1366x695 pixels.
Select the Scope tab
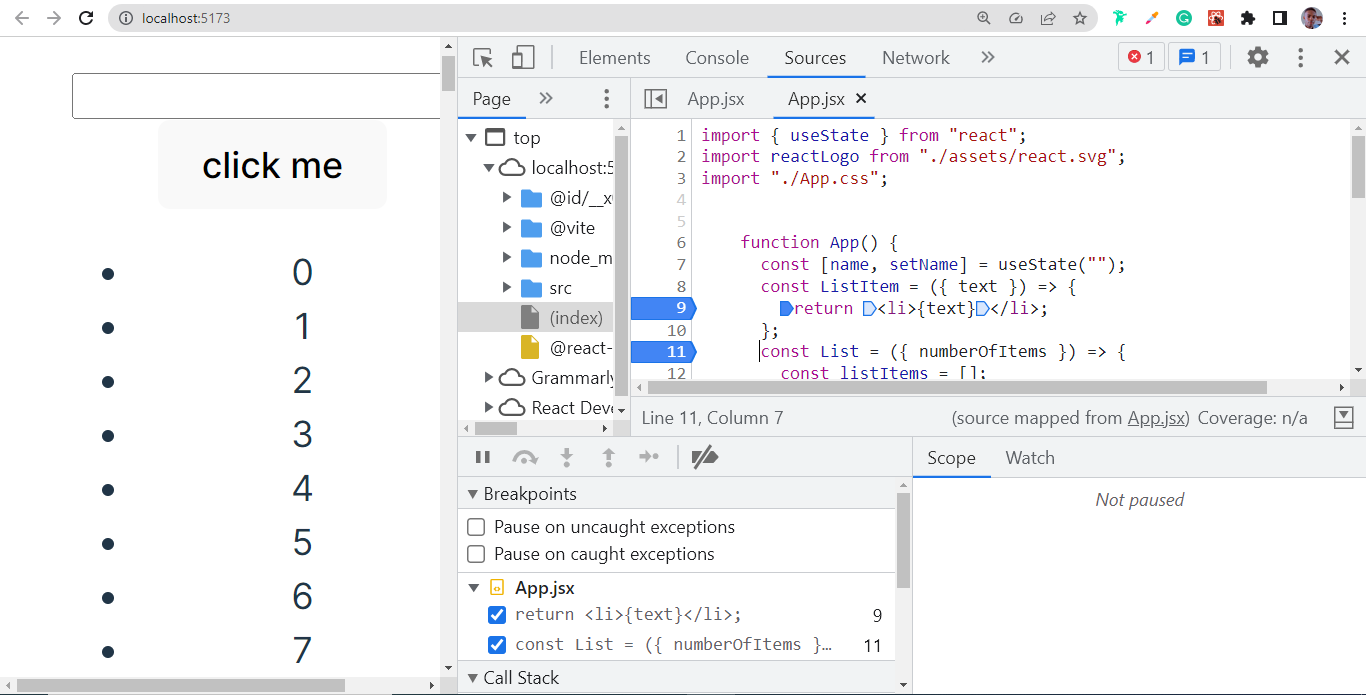point(951,458)
